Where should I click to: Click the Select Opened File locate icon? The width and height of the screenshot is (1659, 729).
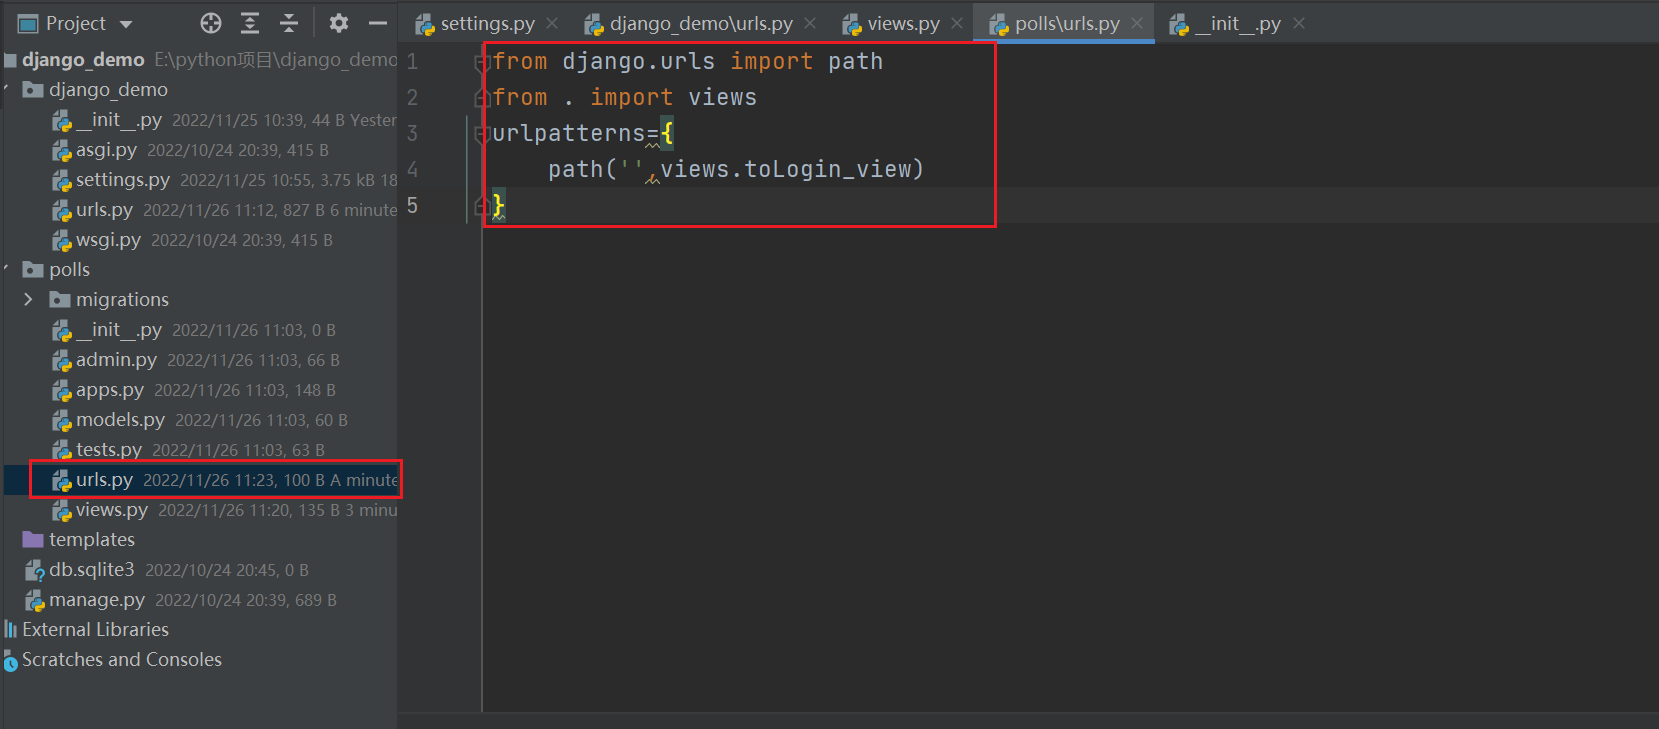210,23
